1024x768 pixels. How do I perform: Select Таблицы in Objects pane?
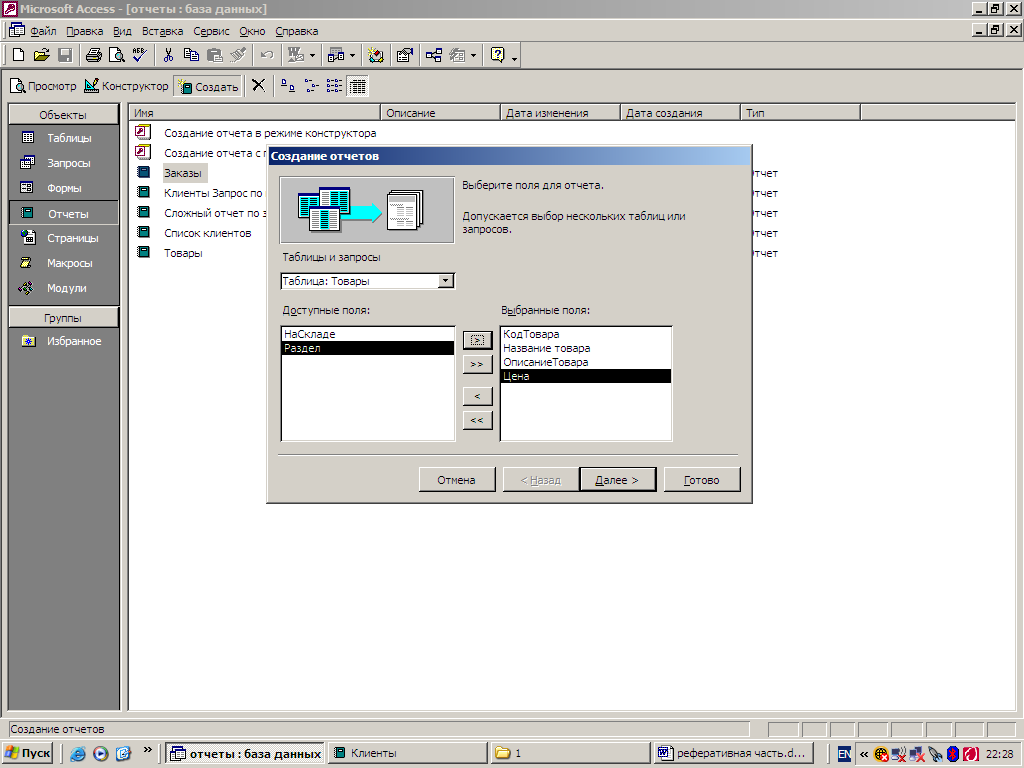pyautogui.click(x=64, y=138)
